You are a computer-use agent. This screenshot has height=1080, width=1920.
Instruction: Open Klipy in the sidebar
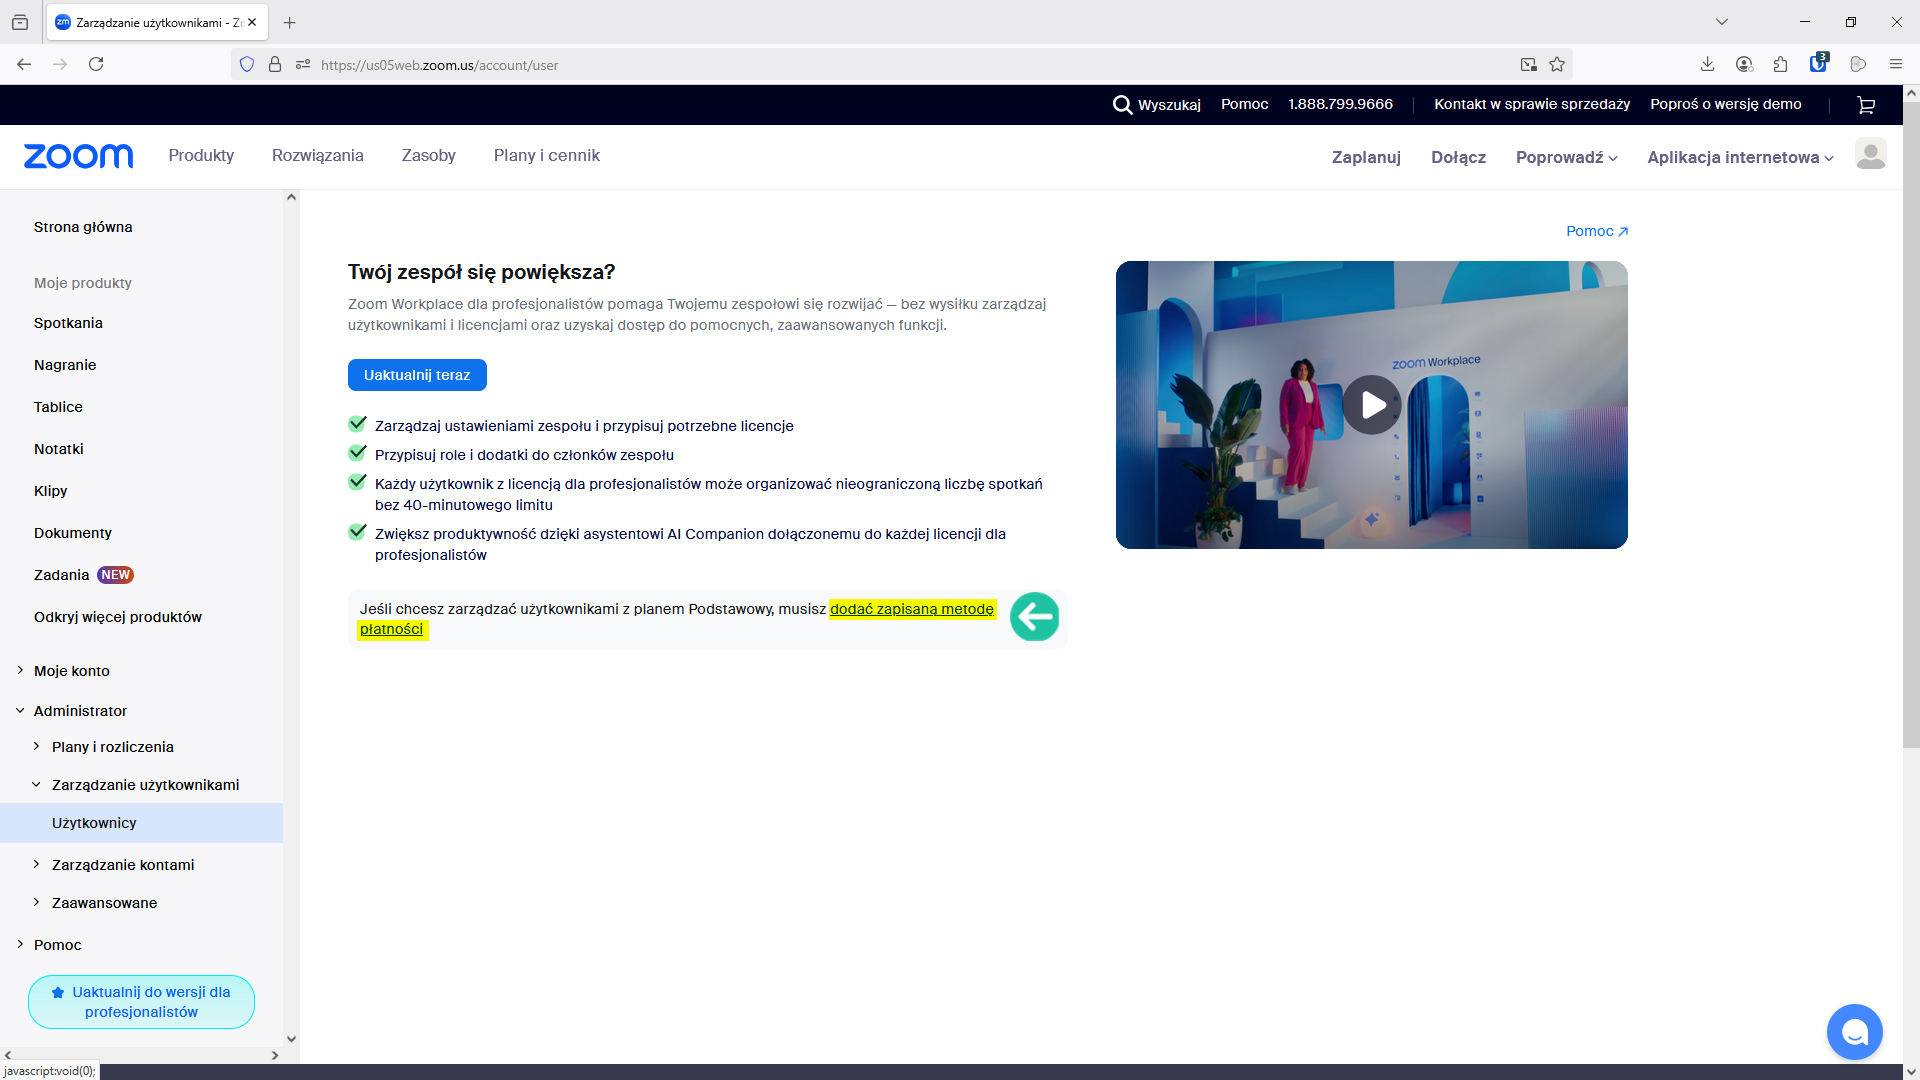pyautogui.click(x=51, y=491)
